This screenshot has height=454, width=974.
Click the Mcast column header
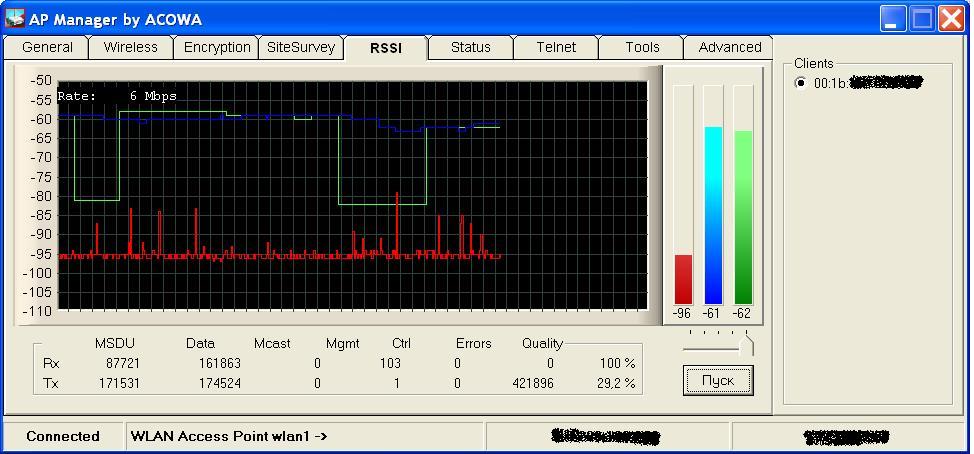272,343
